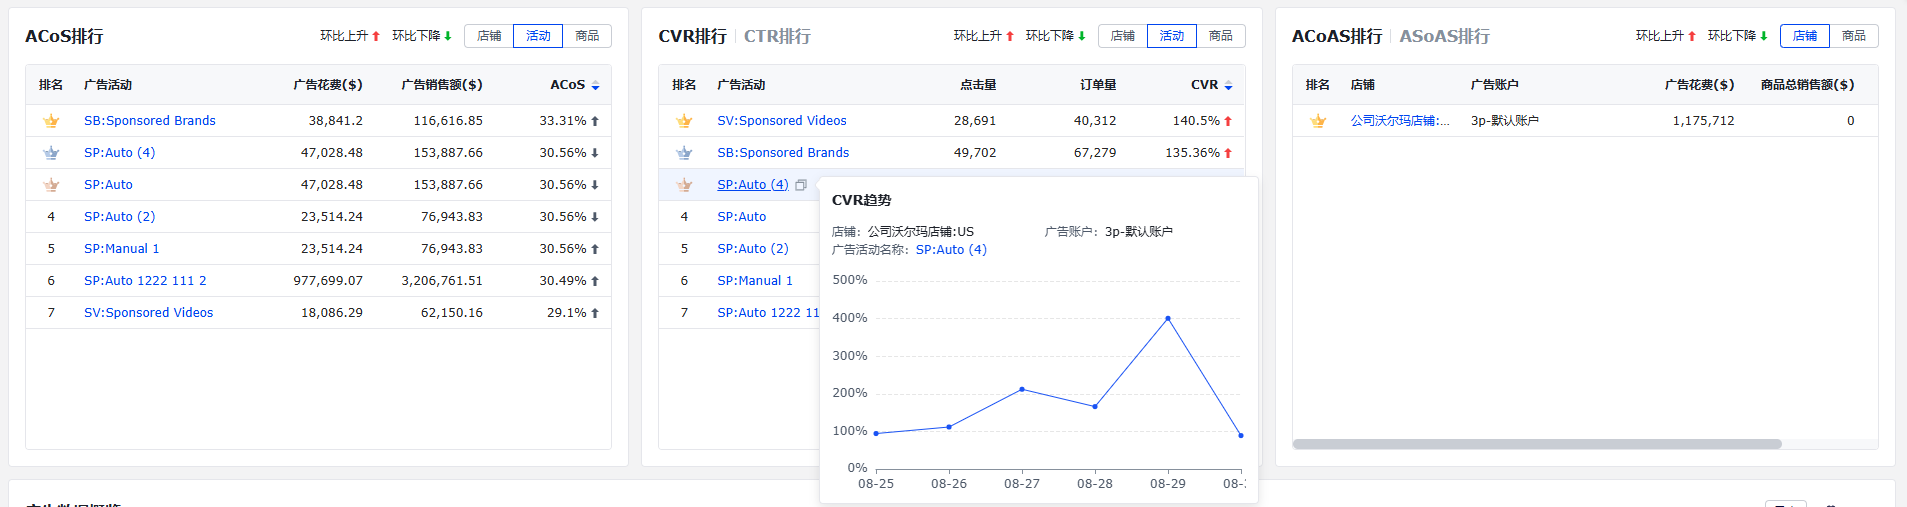Image resolution: width=1907 pixels, height=507 pixels.
Task: Click 3p-默认账户 cell in ACoAS table
Action: click(x=1505, y=121)
